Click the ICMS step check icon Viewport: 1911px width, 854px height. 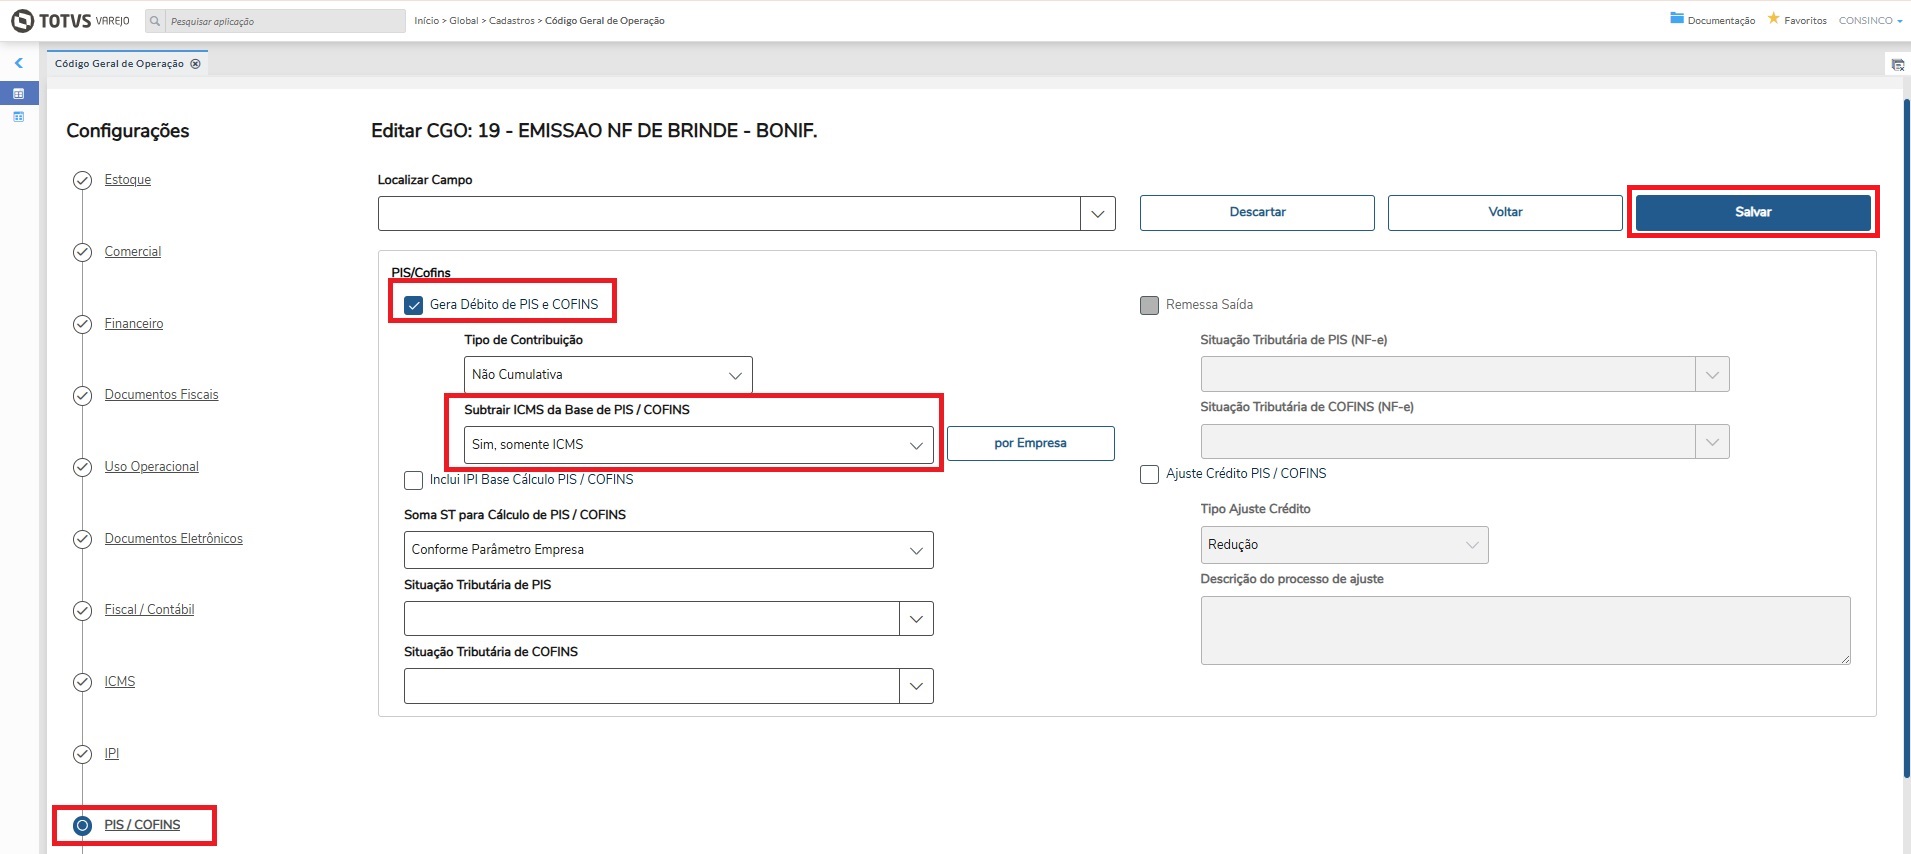pyautogui.click(x=83, y=682)
